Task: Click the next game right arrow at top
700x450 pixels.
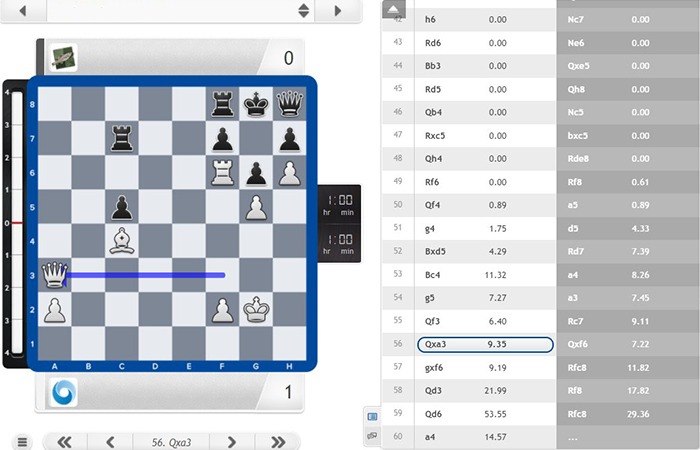Action: coord(338,10)
